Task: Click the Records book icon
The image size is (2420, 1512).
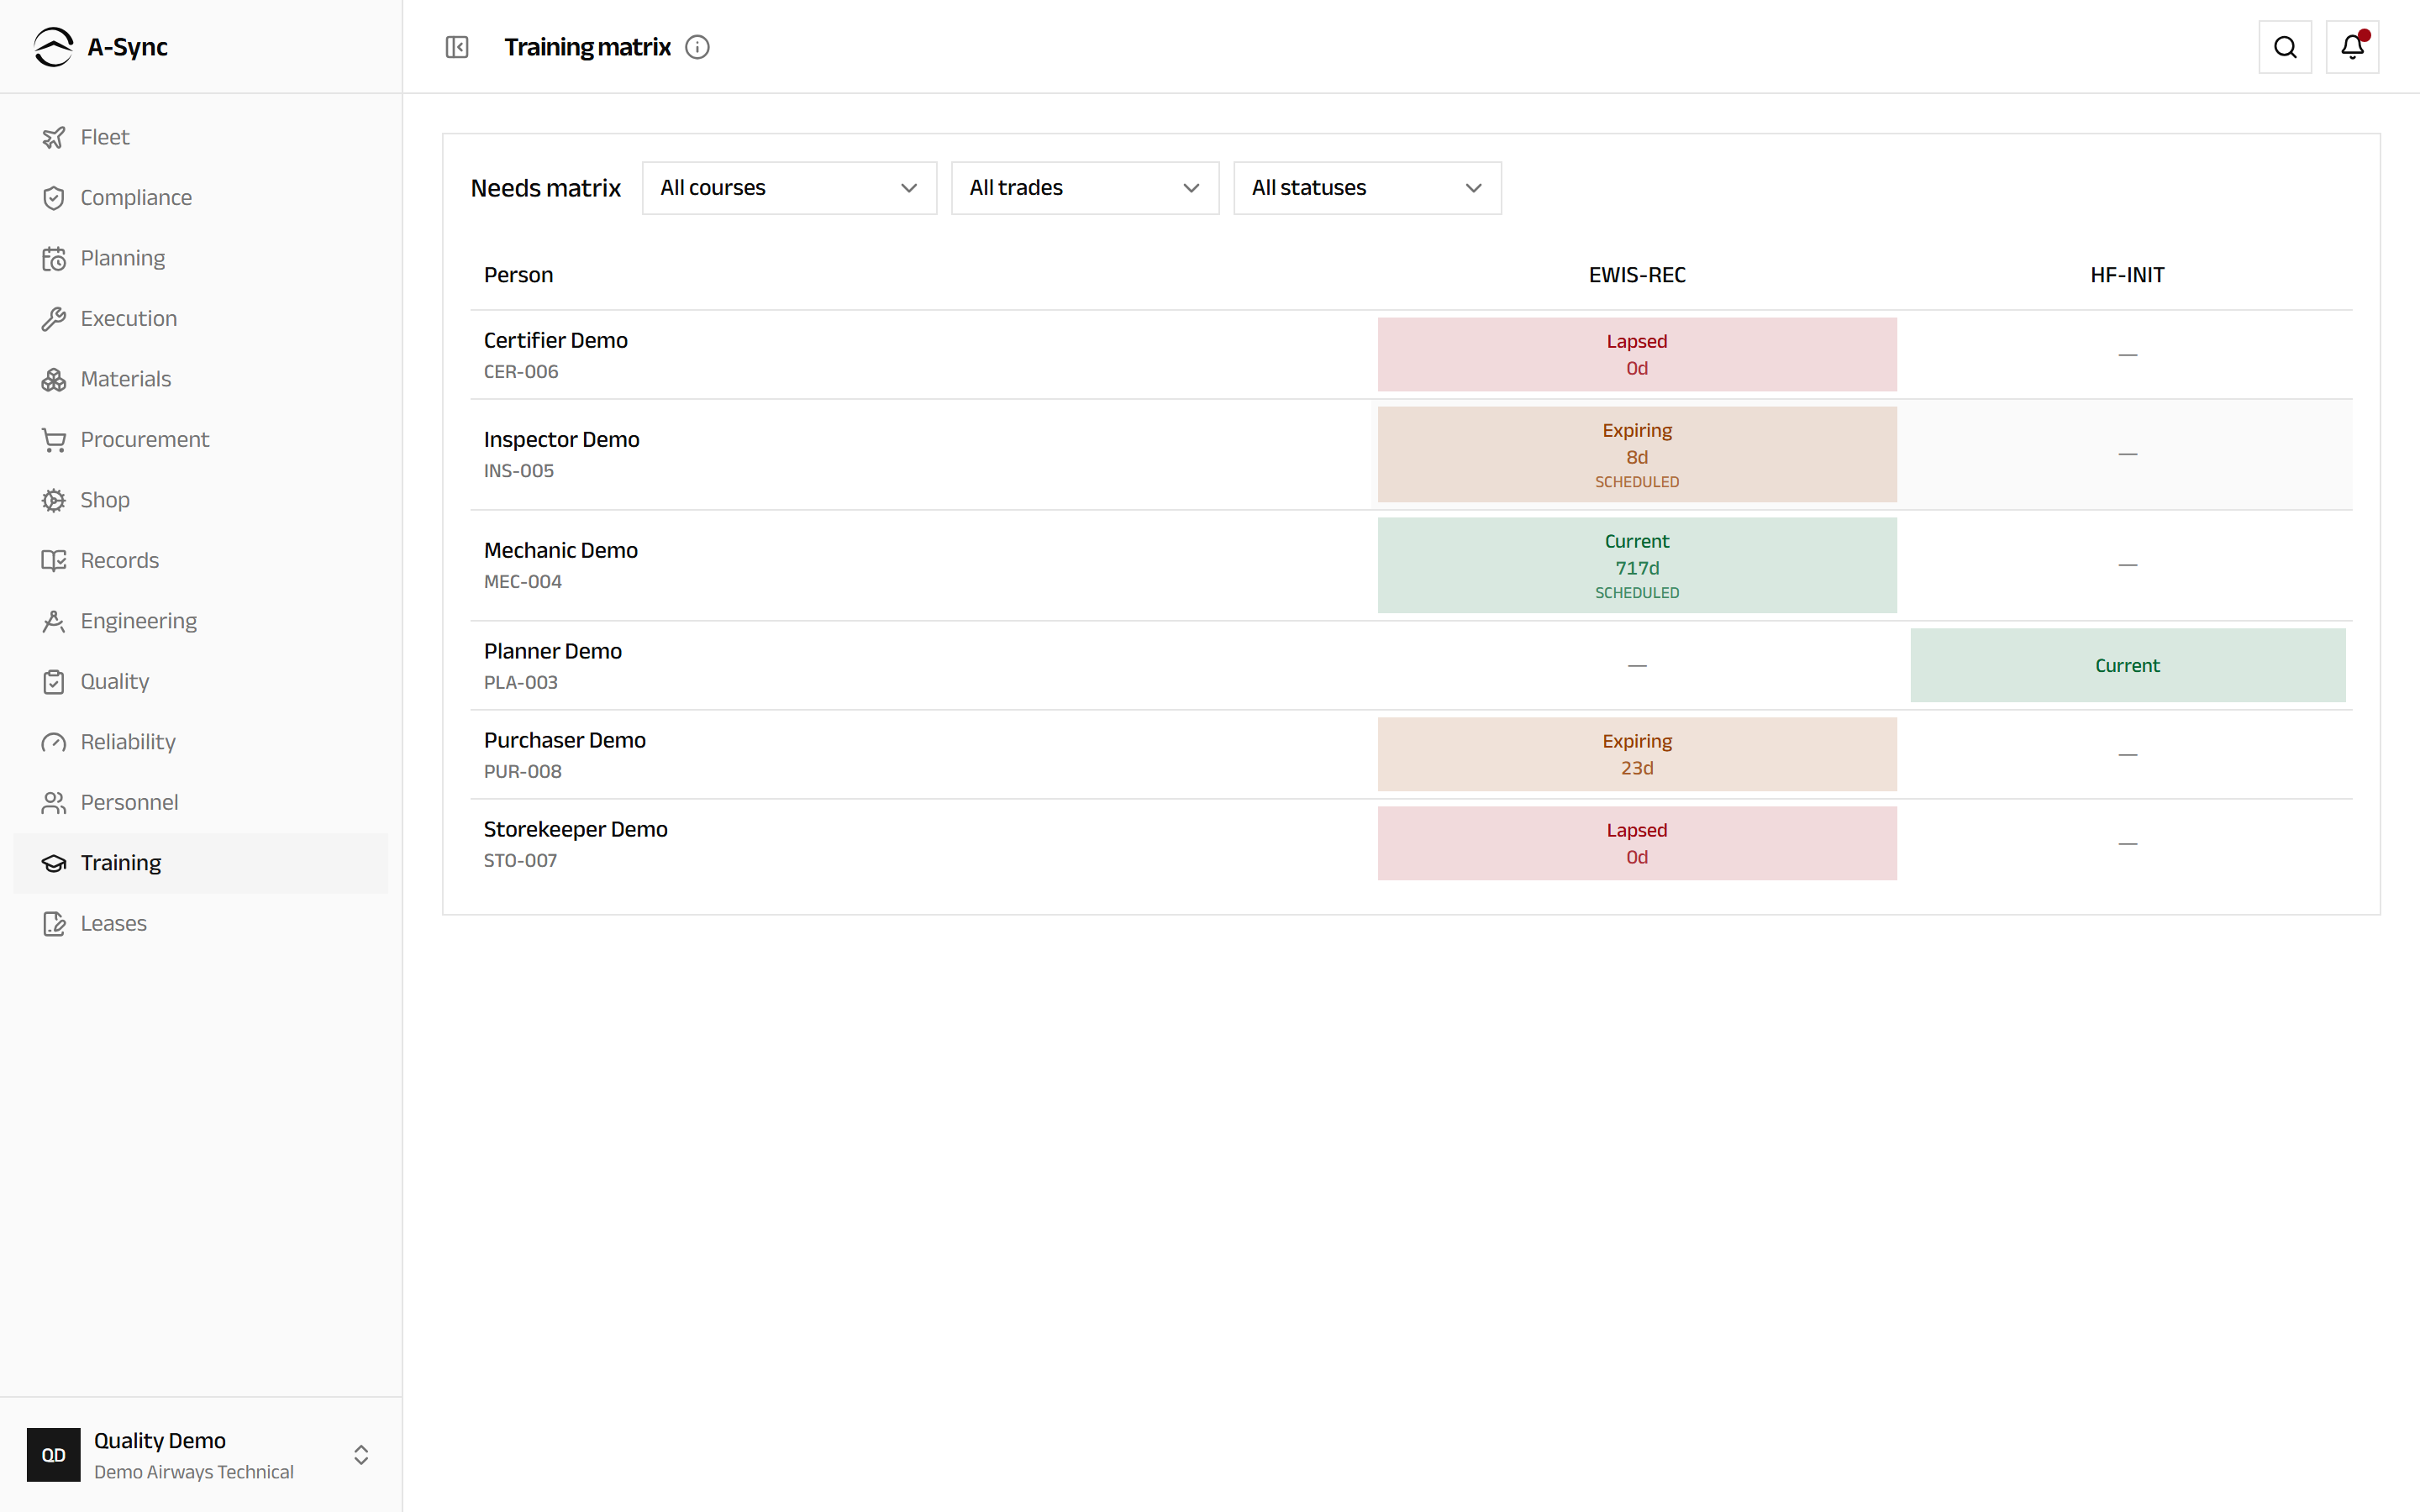Action: coord(54,561)
